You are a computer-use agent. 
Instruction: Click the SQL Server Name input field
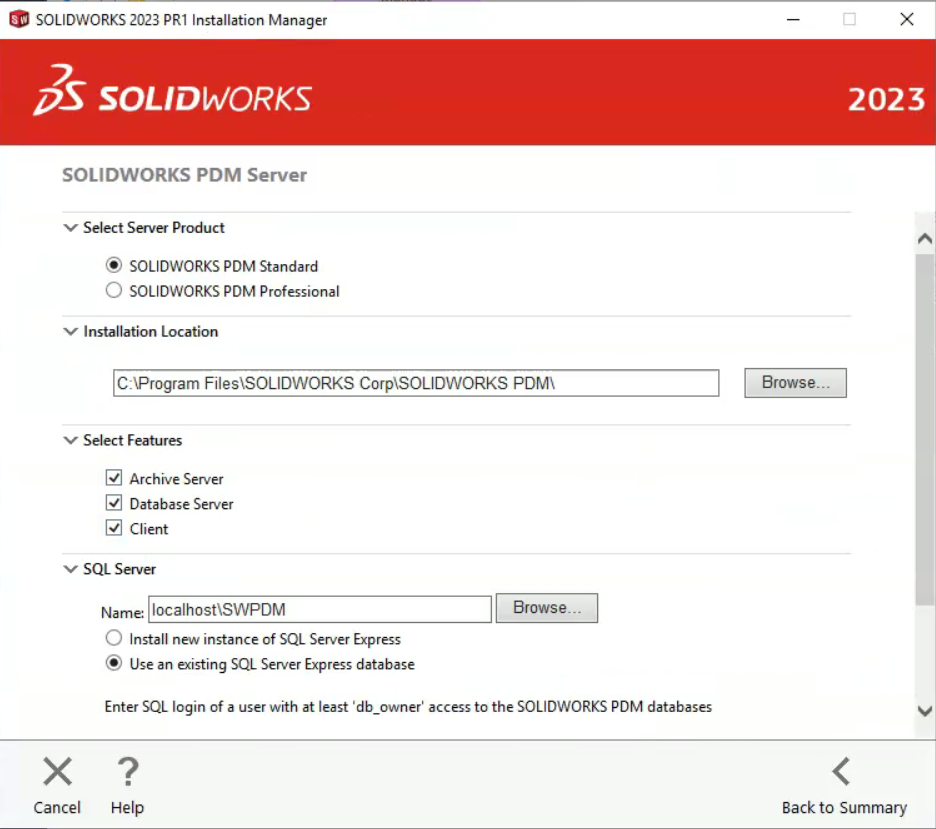[x=320, y=609]
